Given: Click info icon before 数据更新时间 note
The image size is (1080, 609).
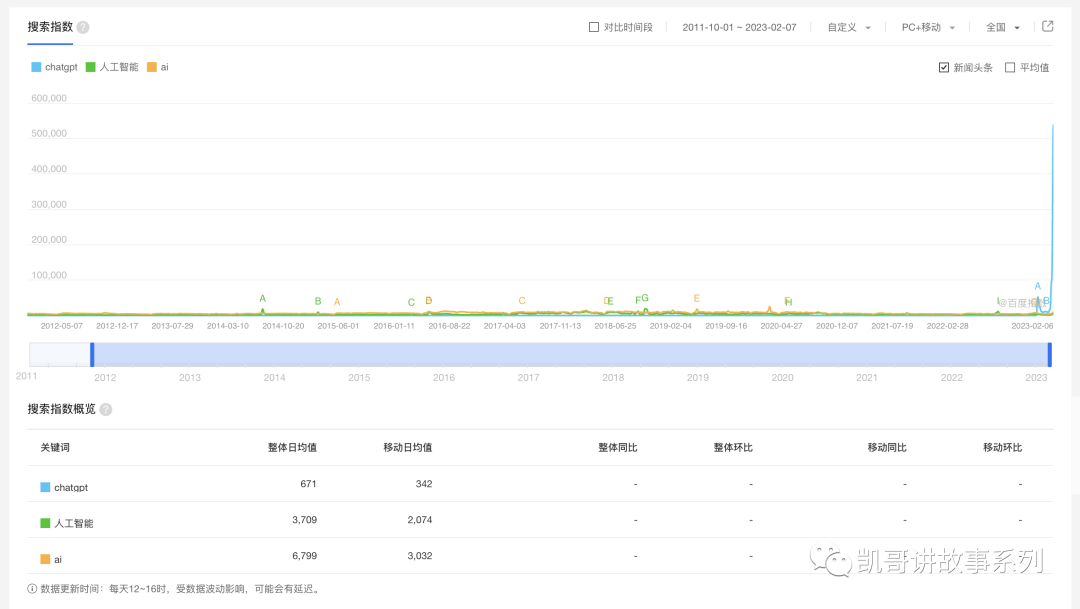Looking at the screenshot, I should (x=32, y=589).
